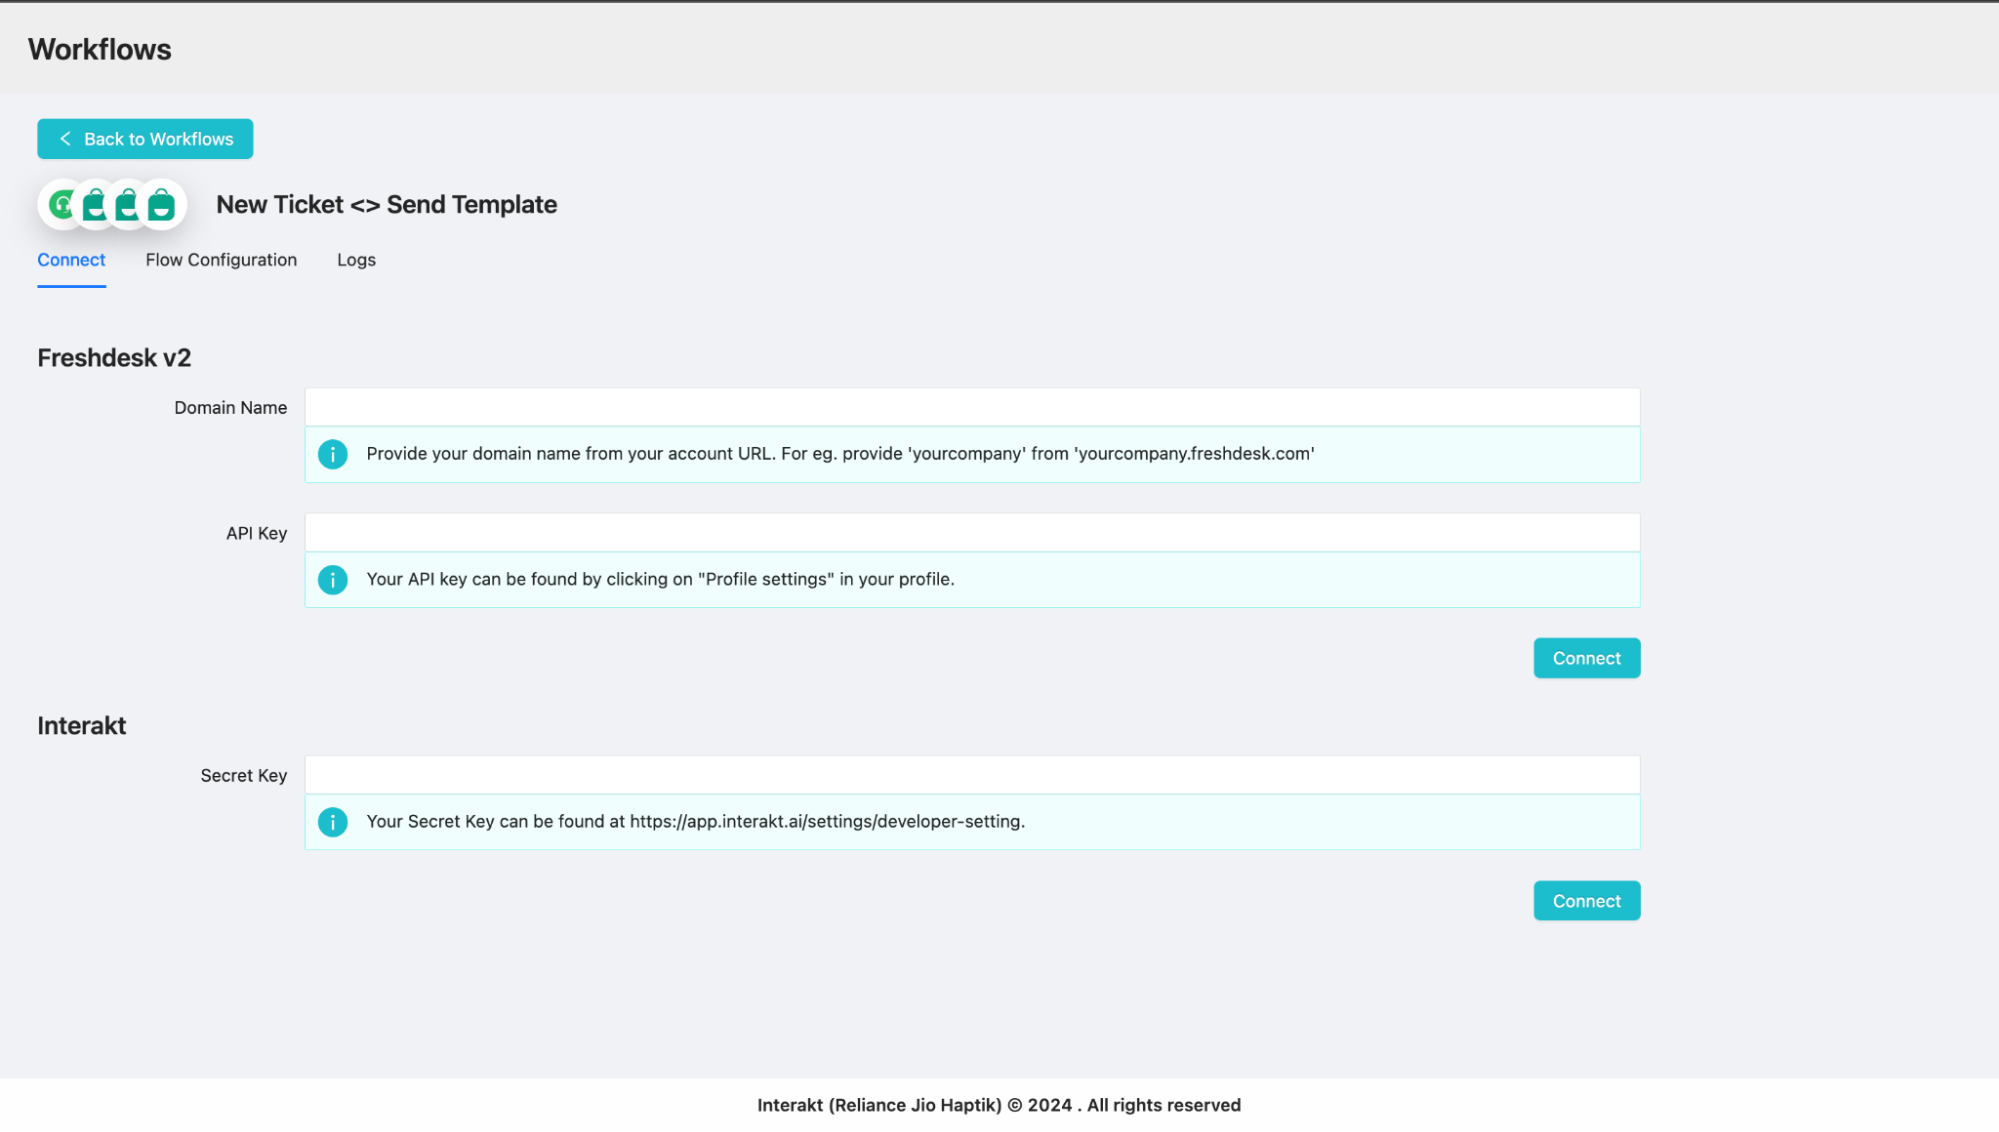Select the New Ticket <> Send Template title
Viewport: 1999px width, 1132px height.
point(386,204)
